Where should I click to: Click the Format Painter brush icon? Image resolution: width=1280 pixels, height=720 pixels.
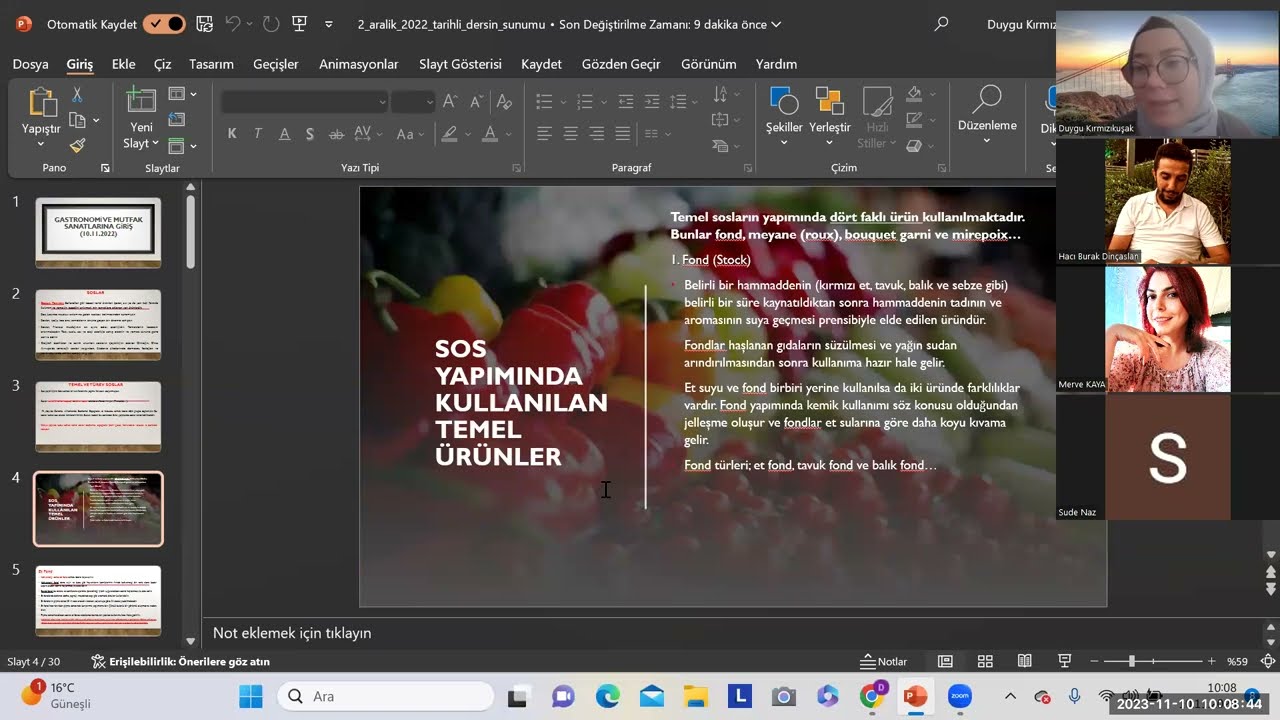point(77,145)
